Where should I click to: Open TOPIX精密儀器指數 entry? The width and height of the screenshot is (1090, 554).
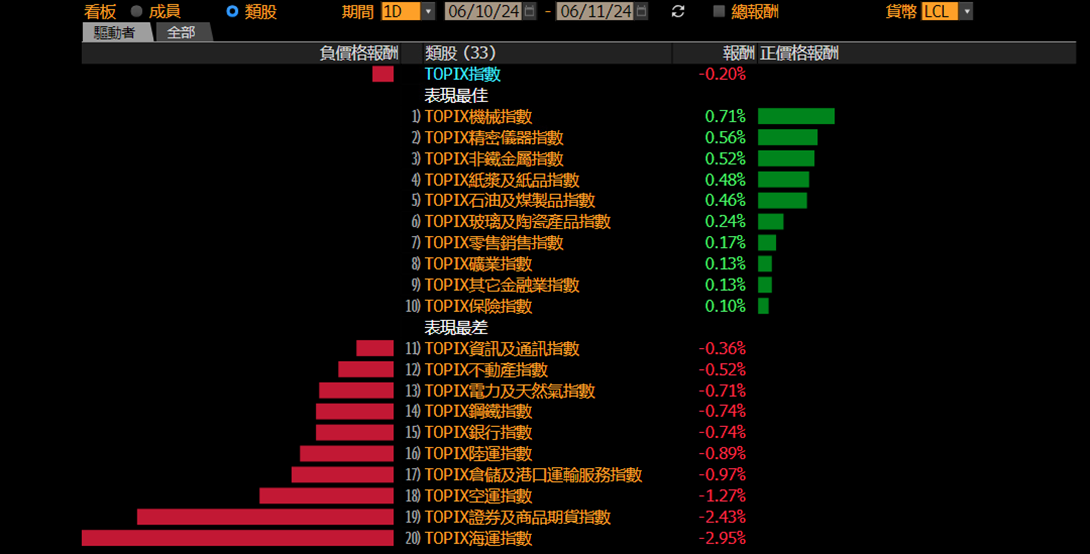(494, 138)
